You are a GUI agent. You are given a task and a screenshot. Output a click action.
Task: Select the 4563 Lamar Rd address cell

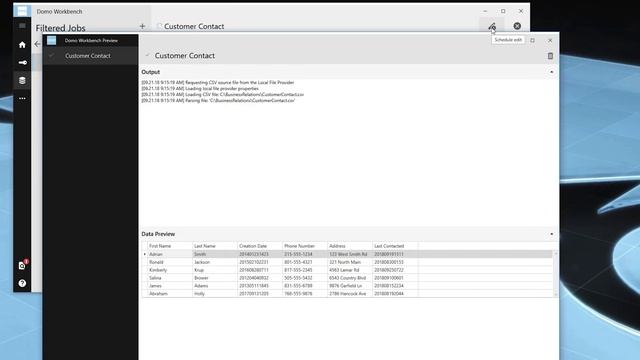349,270
